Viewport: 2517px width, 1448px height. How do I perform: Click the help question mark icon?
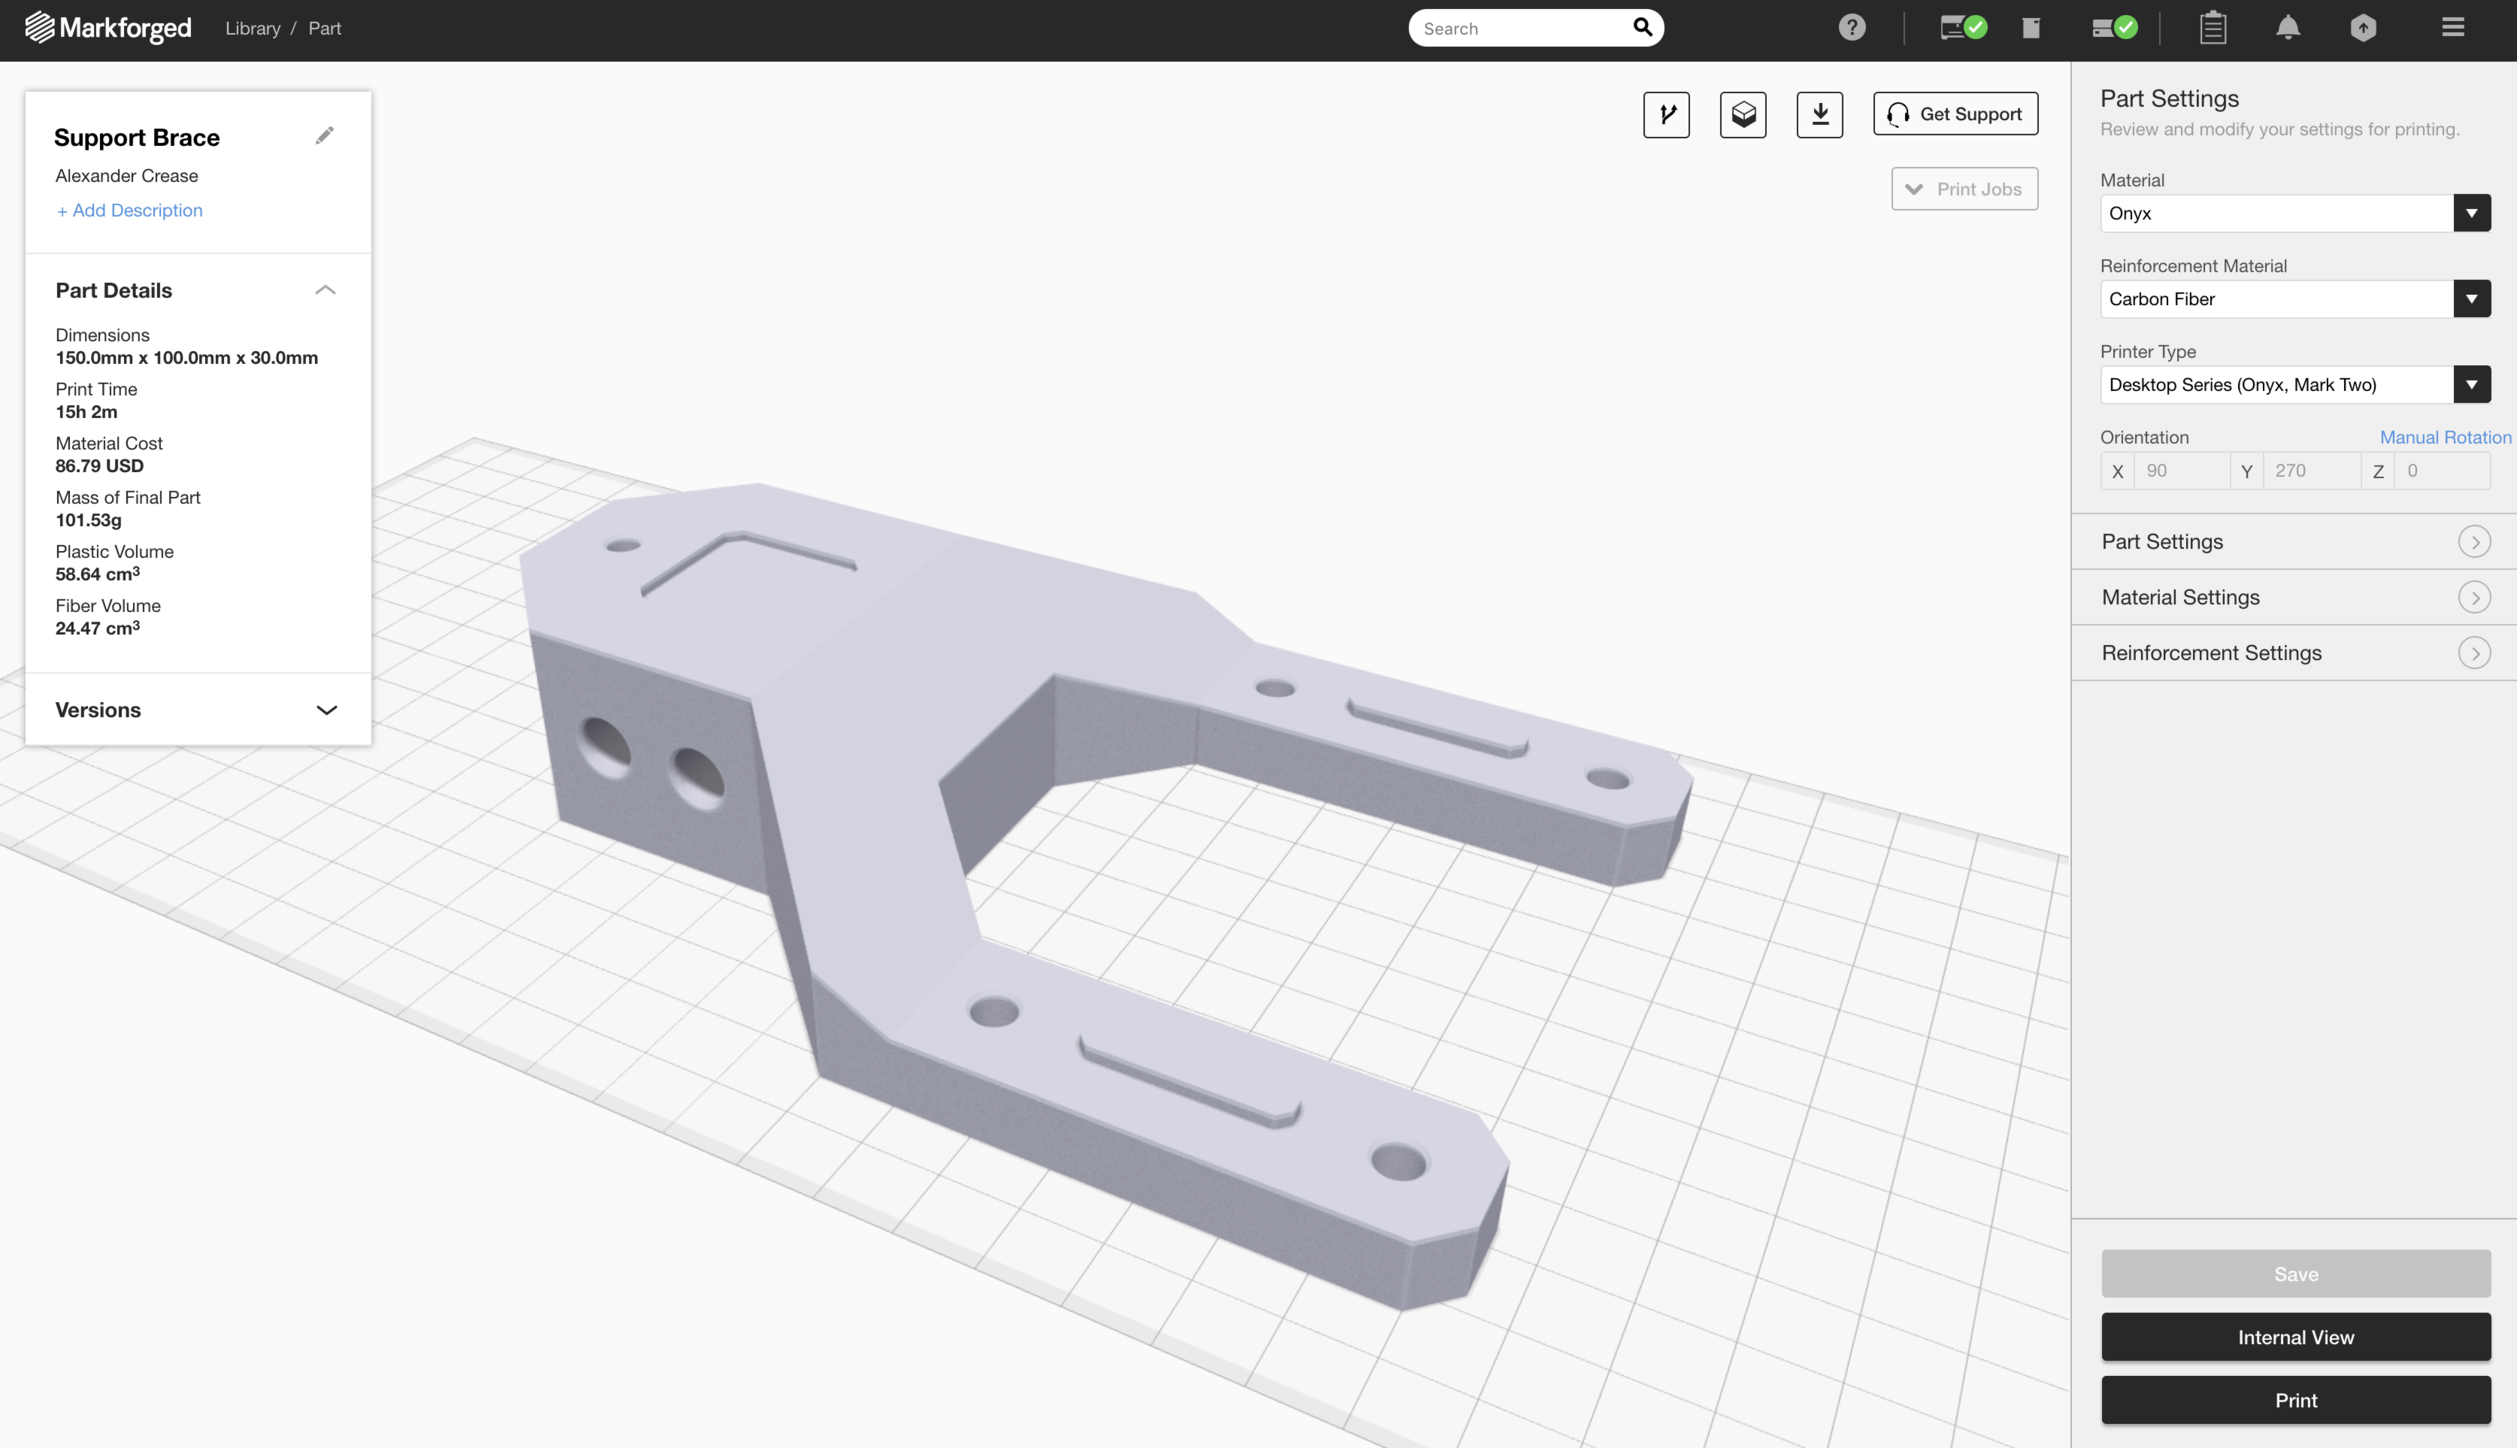click(1851, 28)
